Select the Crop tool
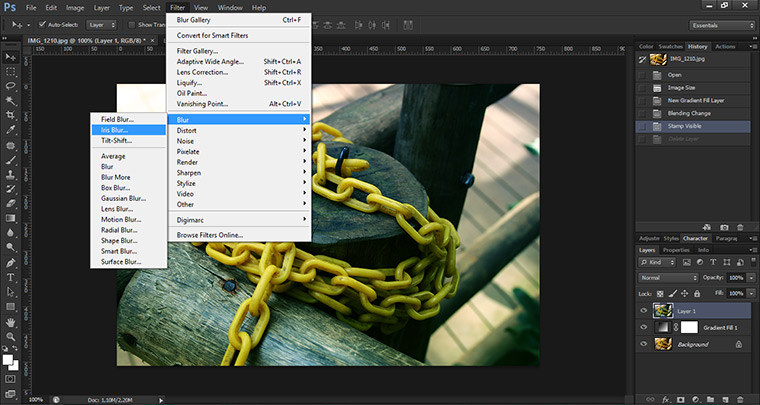The width and height of the screenshot is (760, 405). (10, 115)
